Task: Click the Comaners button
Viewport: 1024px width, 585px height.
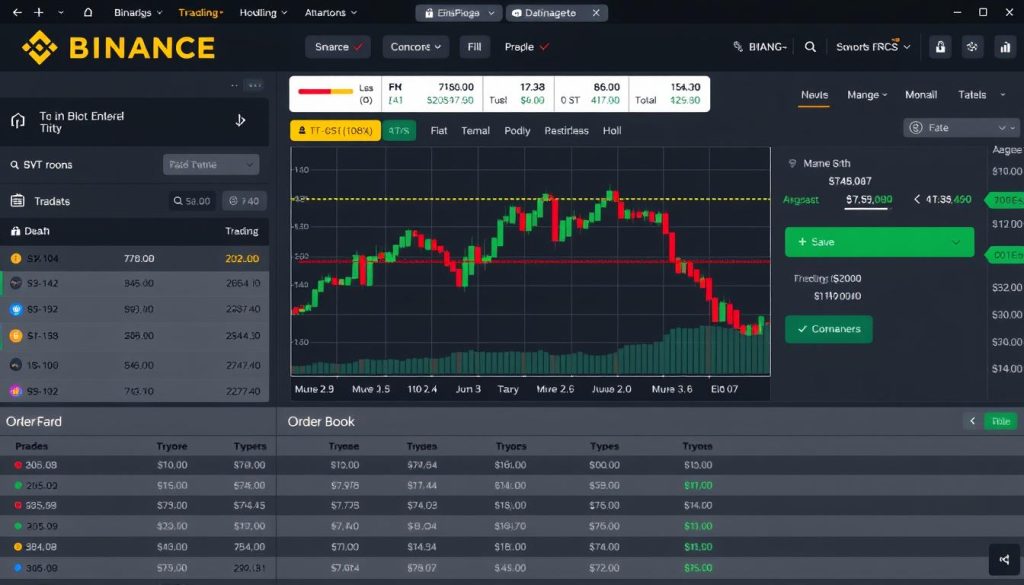Action: point(828,329)
